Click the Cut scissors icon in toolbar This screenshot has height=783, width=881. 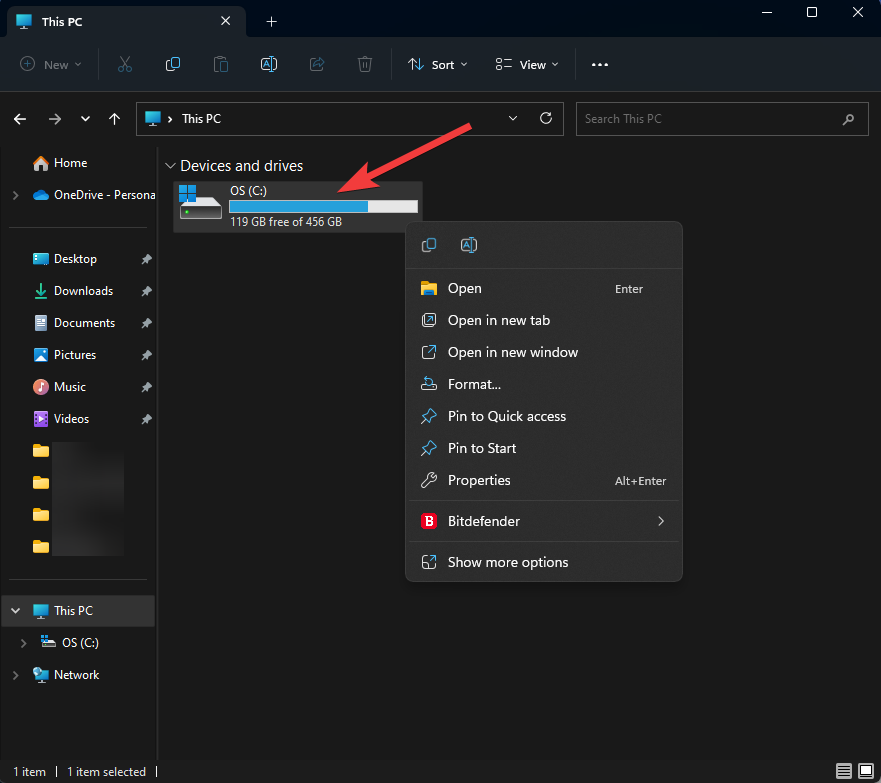[125, 64]
